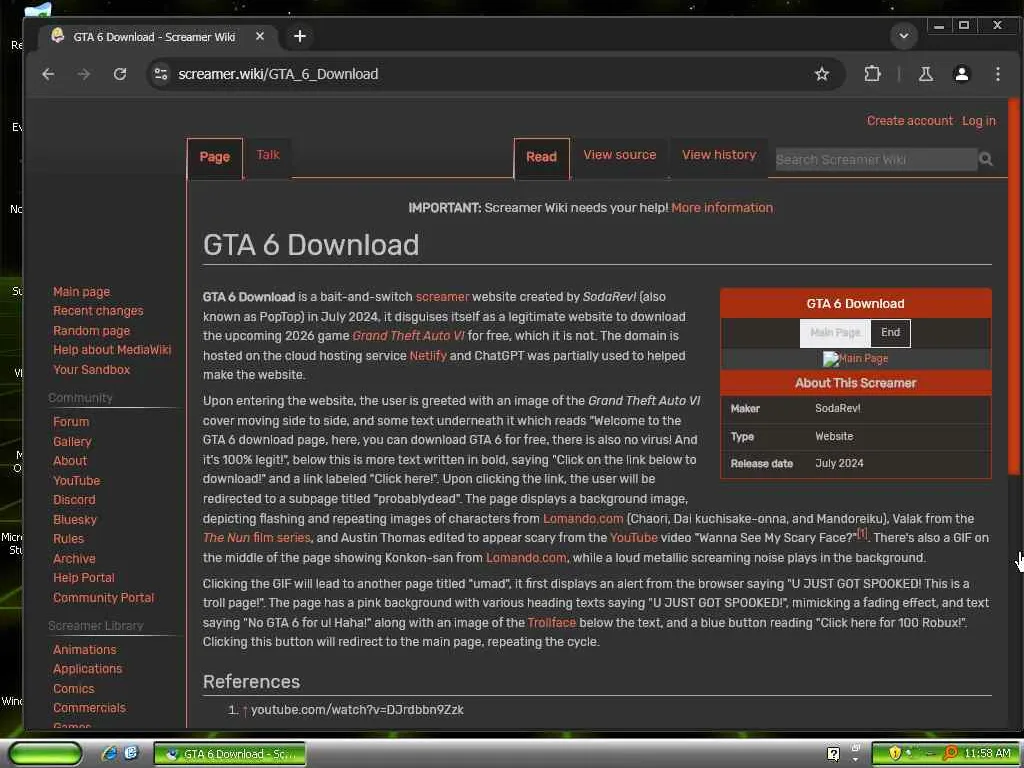Go back with the browser back arrow
The image size is (1024, 768).
(x=48, y=74)
